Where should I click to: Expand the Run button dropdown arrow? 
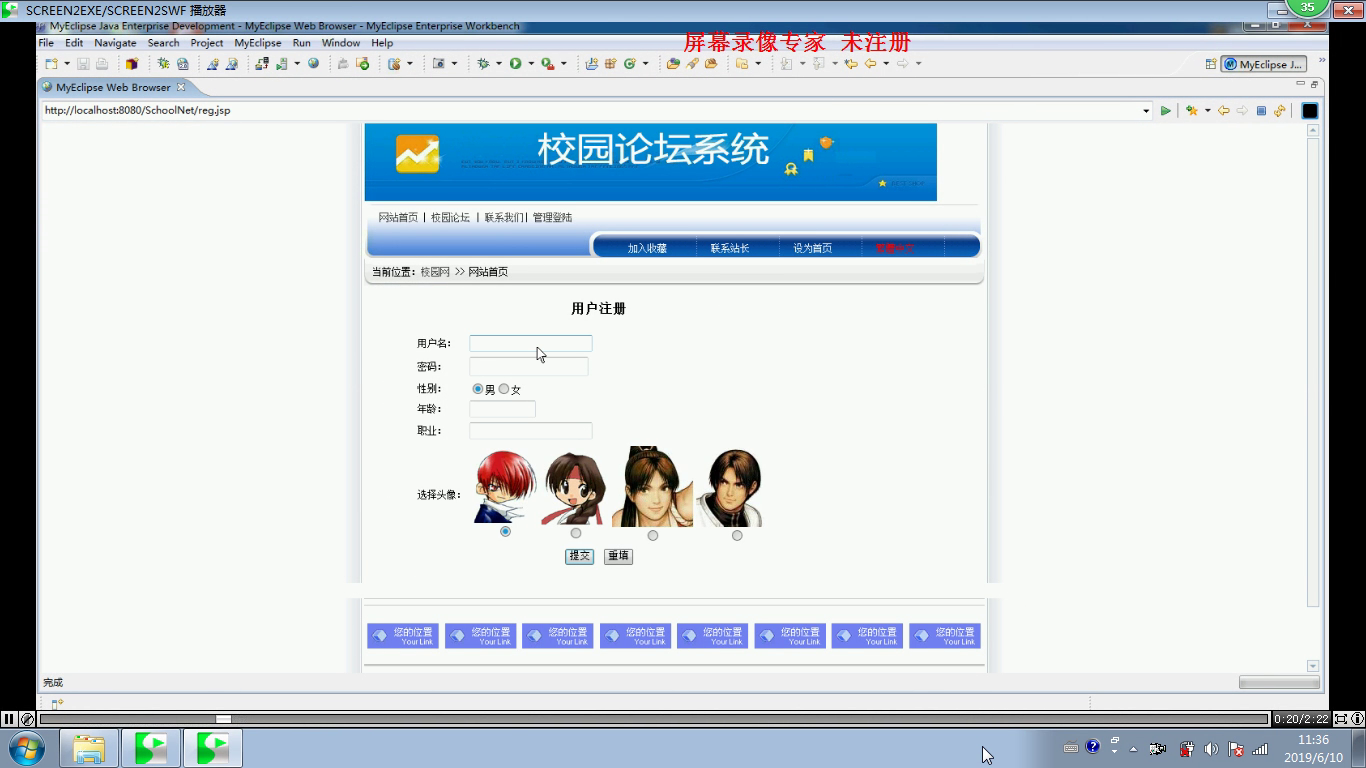coord(531,63)
